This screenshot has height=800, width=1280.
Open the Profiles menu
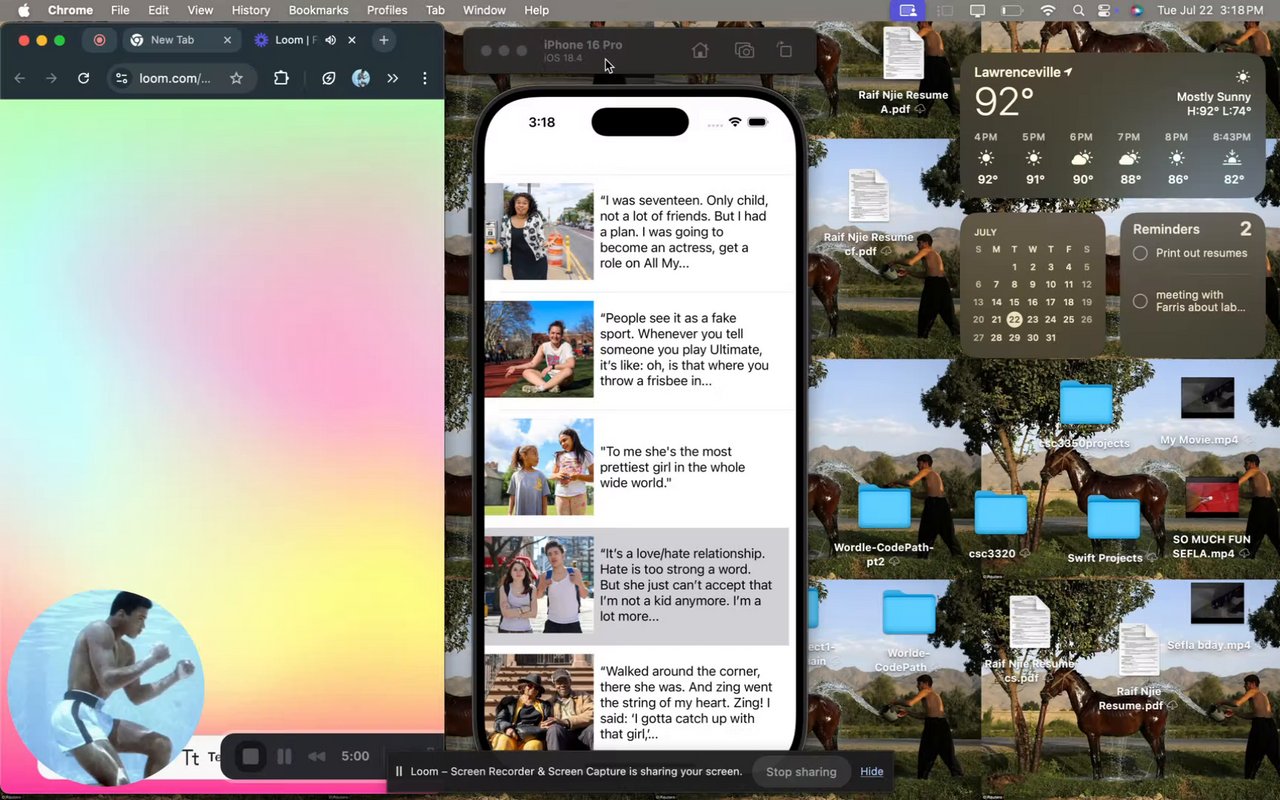(387, 10)
